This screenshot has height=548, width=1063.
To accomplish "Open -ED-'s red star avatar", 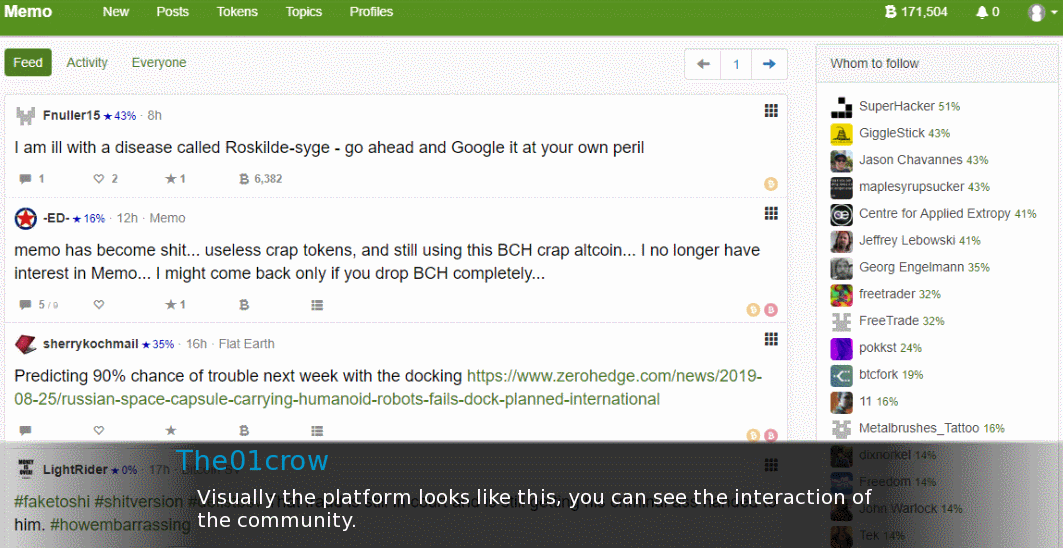I will click(x=25, y=218).
